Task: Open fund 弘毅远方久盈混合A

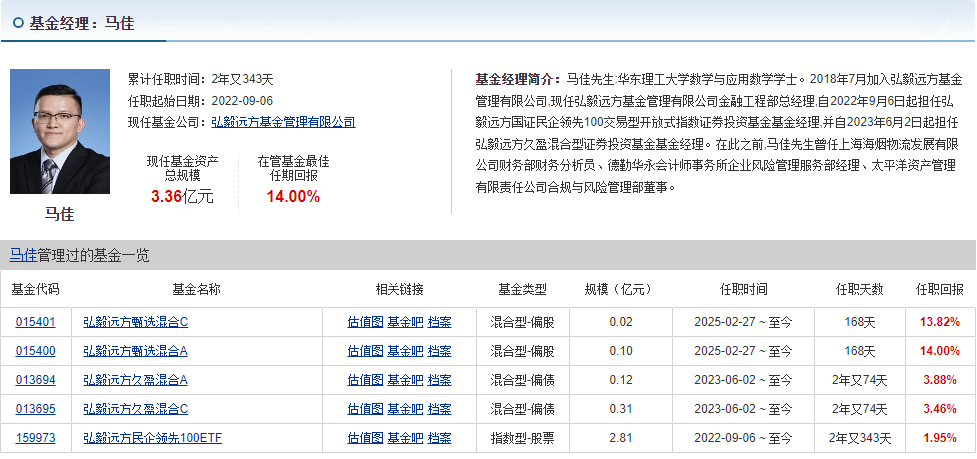Action: 135,380
